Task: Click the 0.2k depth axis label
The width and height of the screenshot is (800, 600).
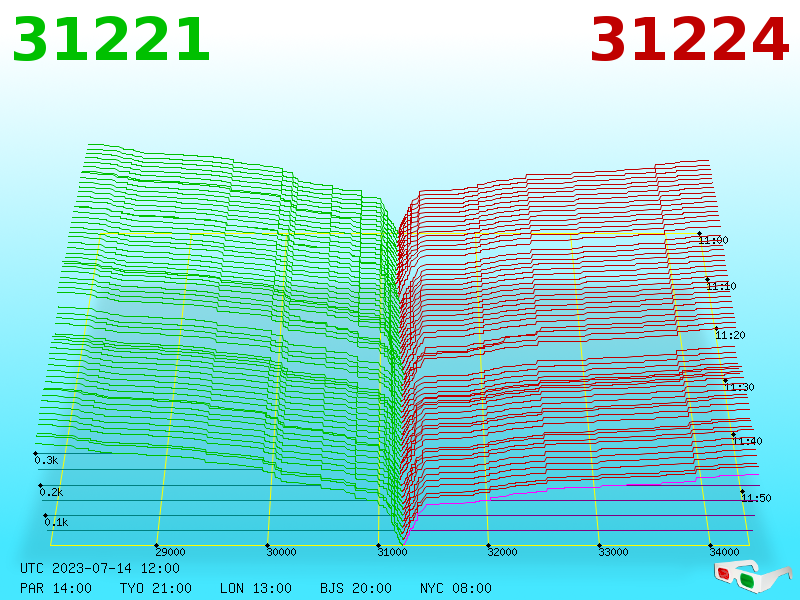Action: (x=51, y=492)
